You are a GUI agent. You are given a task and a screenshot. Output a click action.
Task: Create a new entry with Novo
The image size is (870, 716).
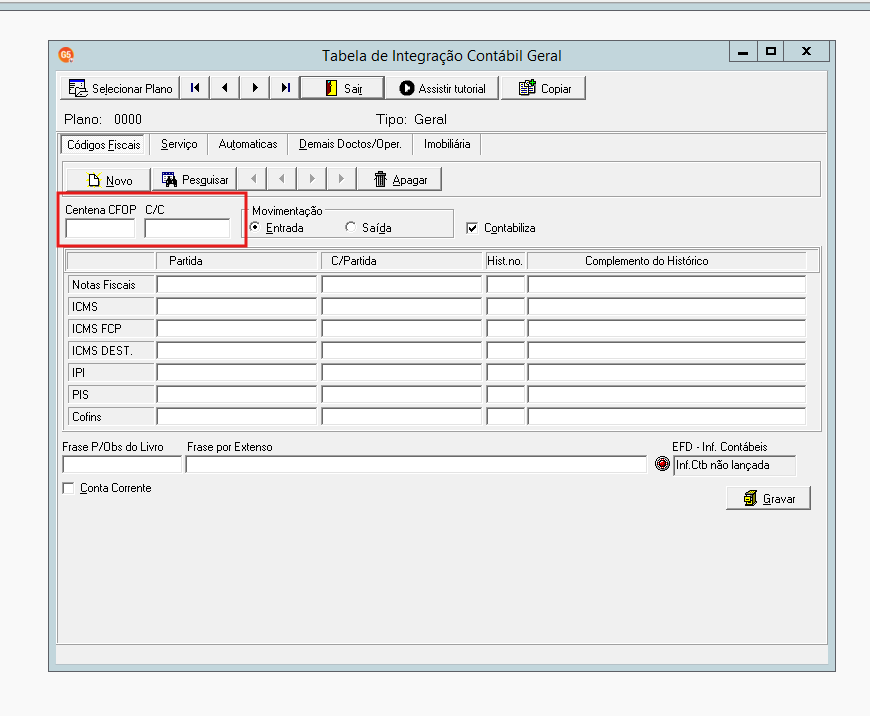(109, 180)
